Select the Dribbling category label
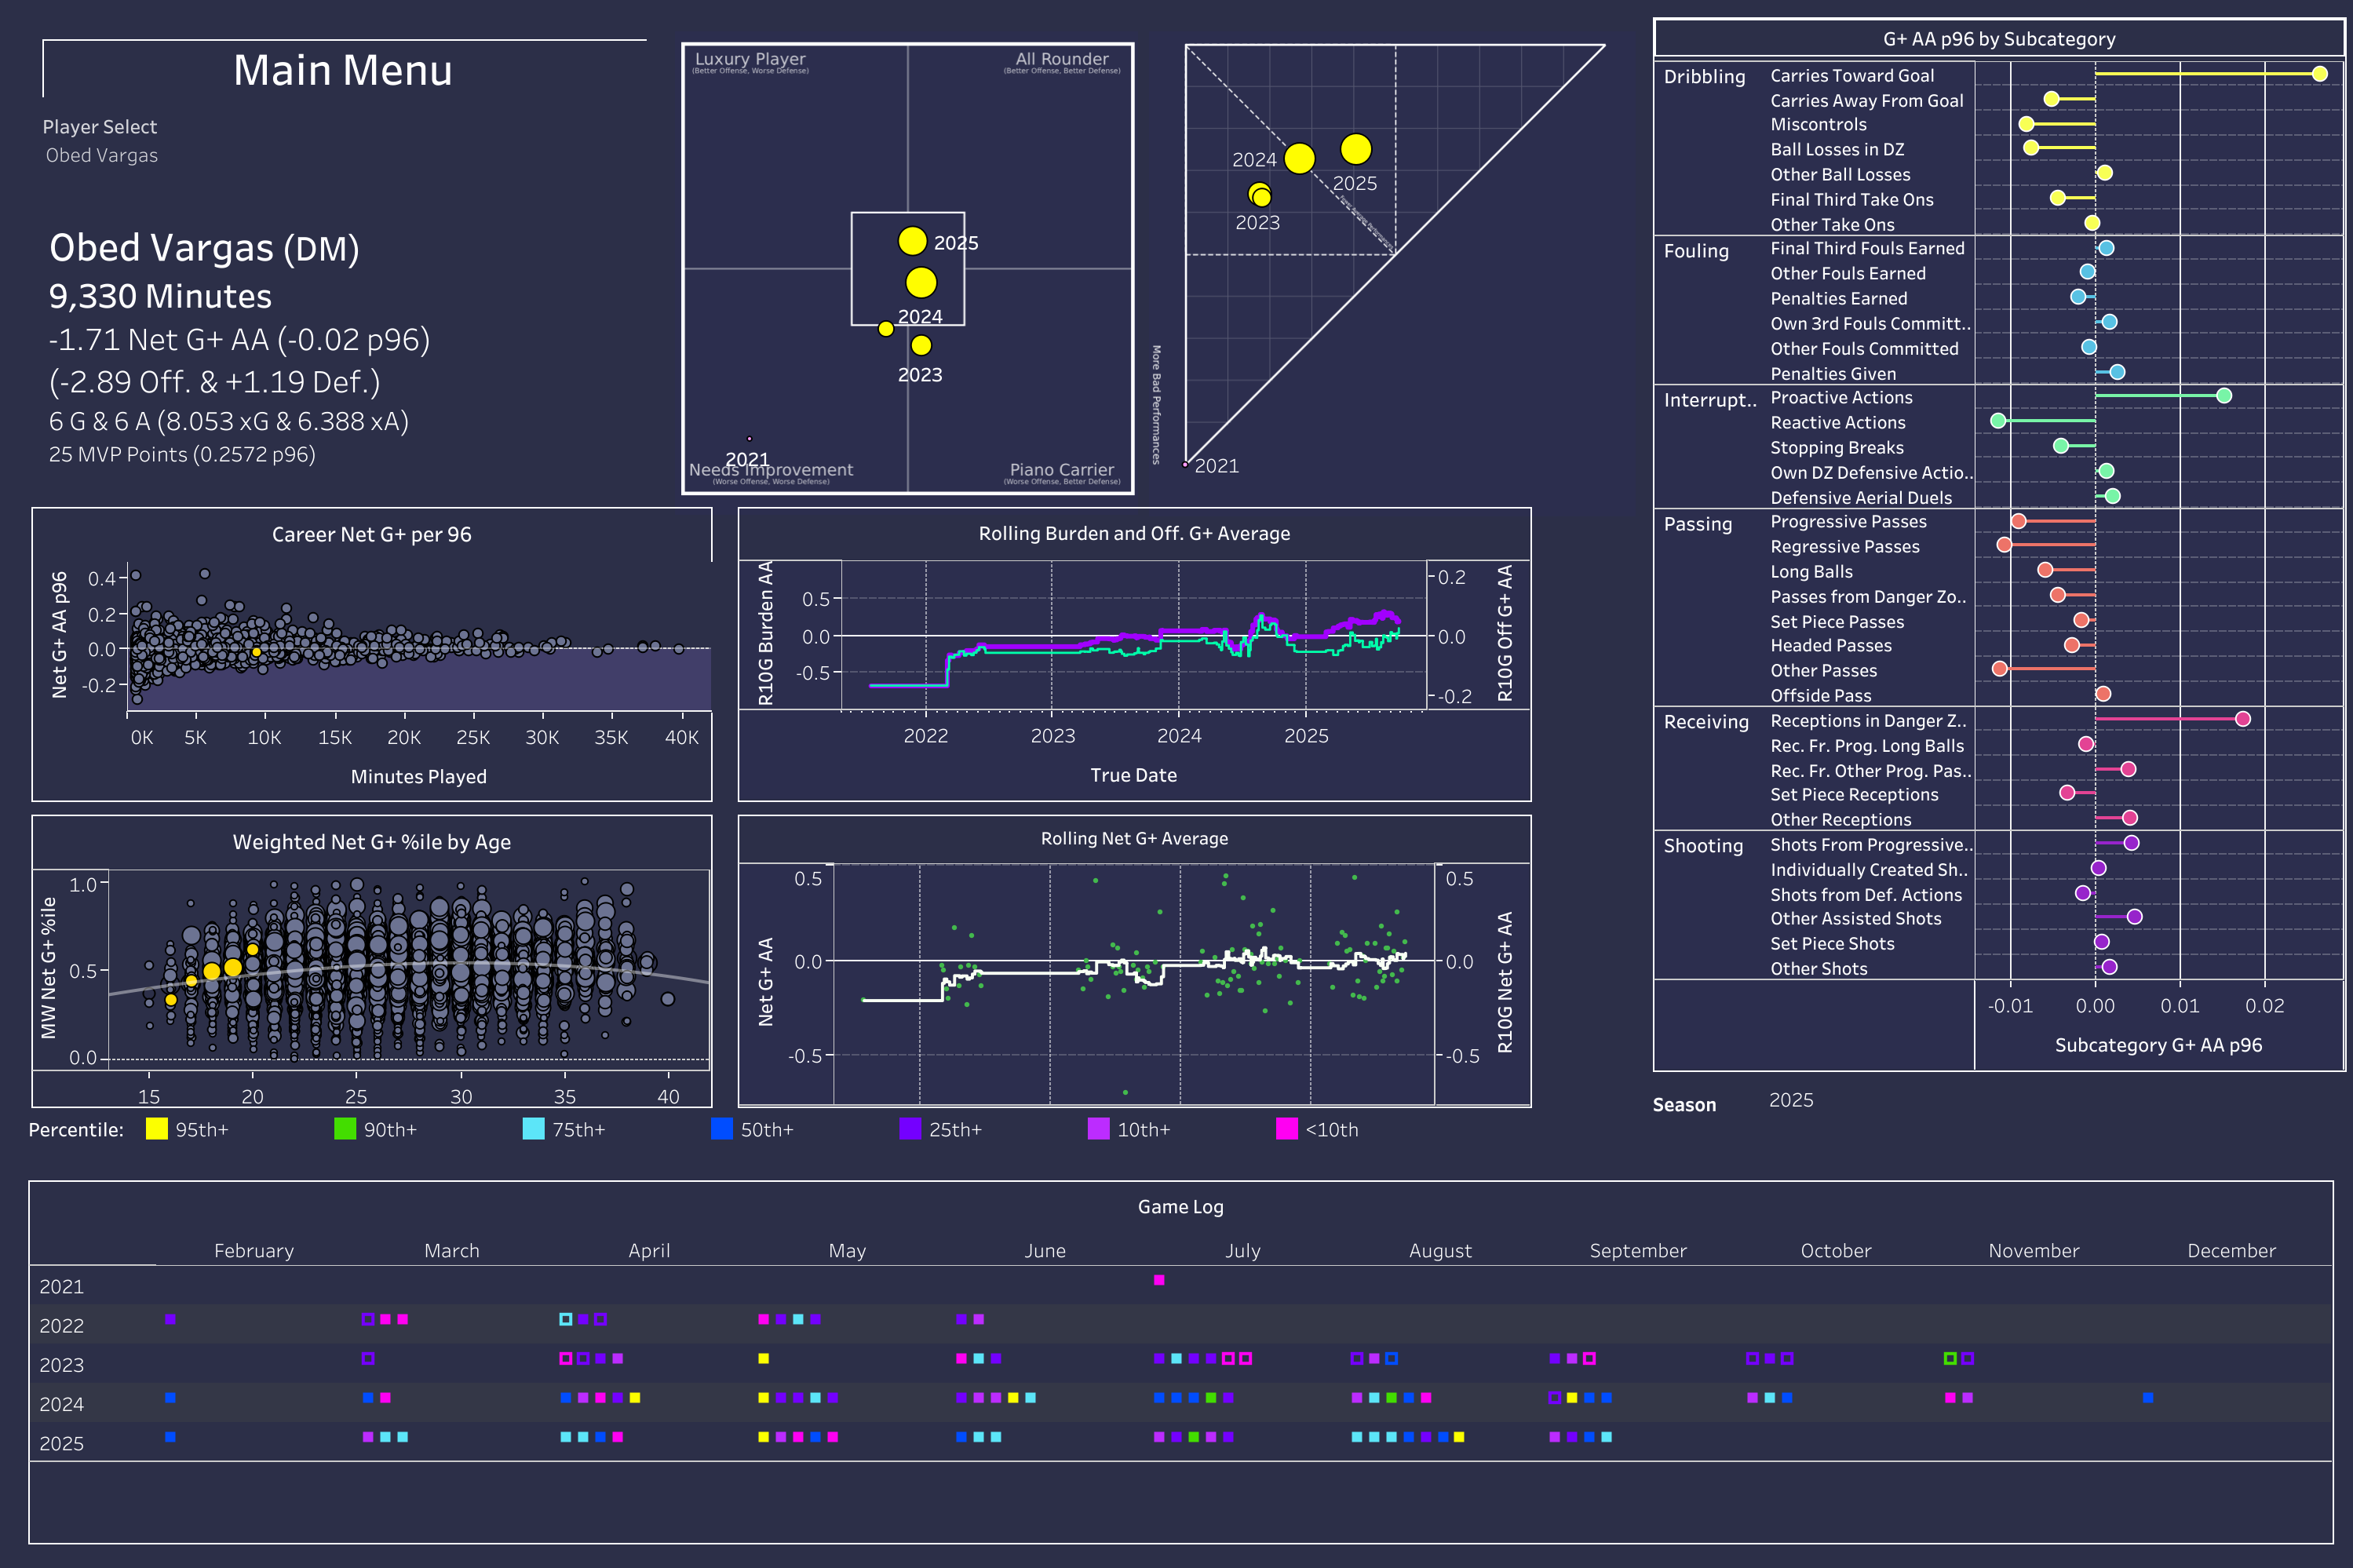The height and width of the screenshot is (1568, 2353). (1704, 77)
